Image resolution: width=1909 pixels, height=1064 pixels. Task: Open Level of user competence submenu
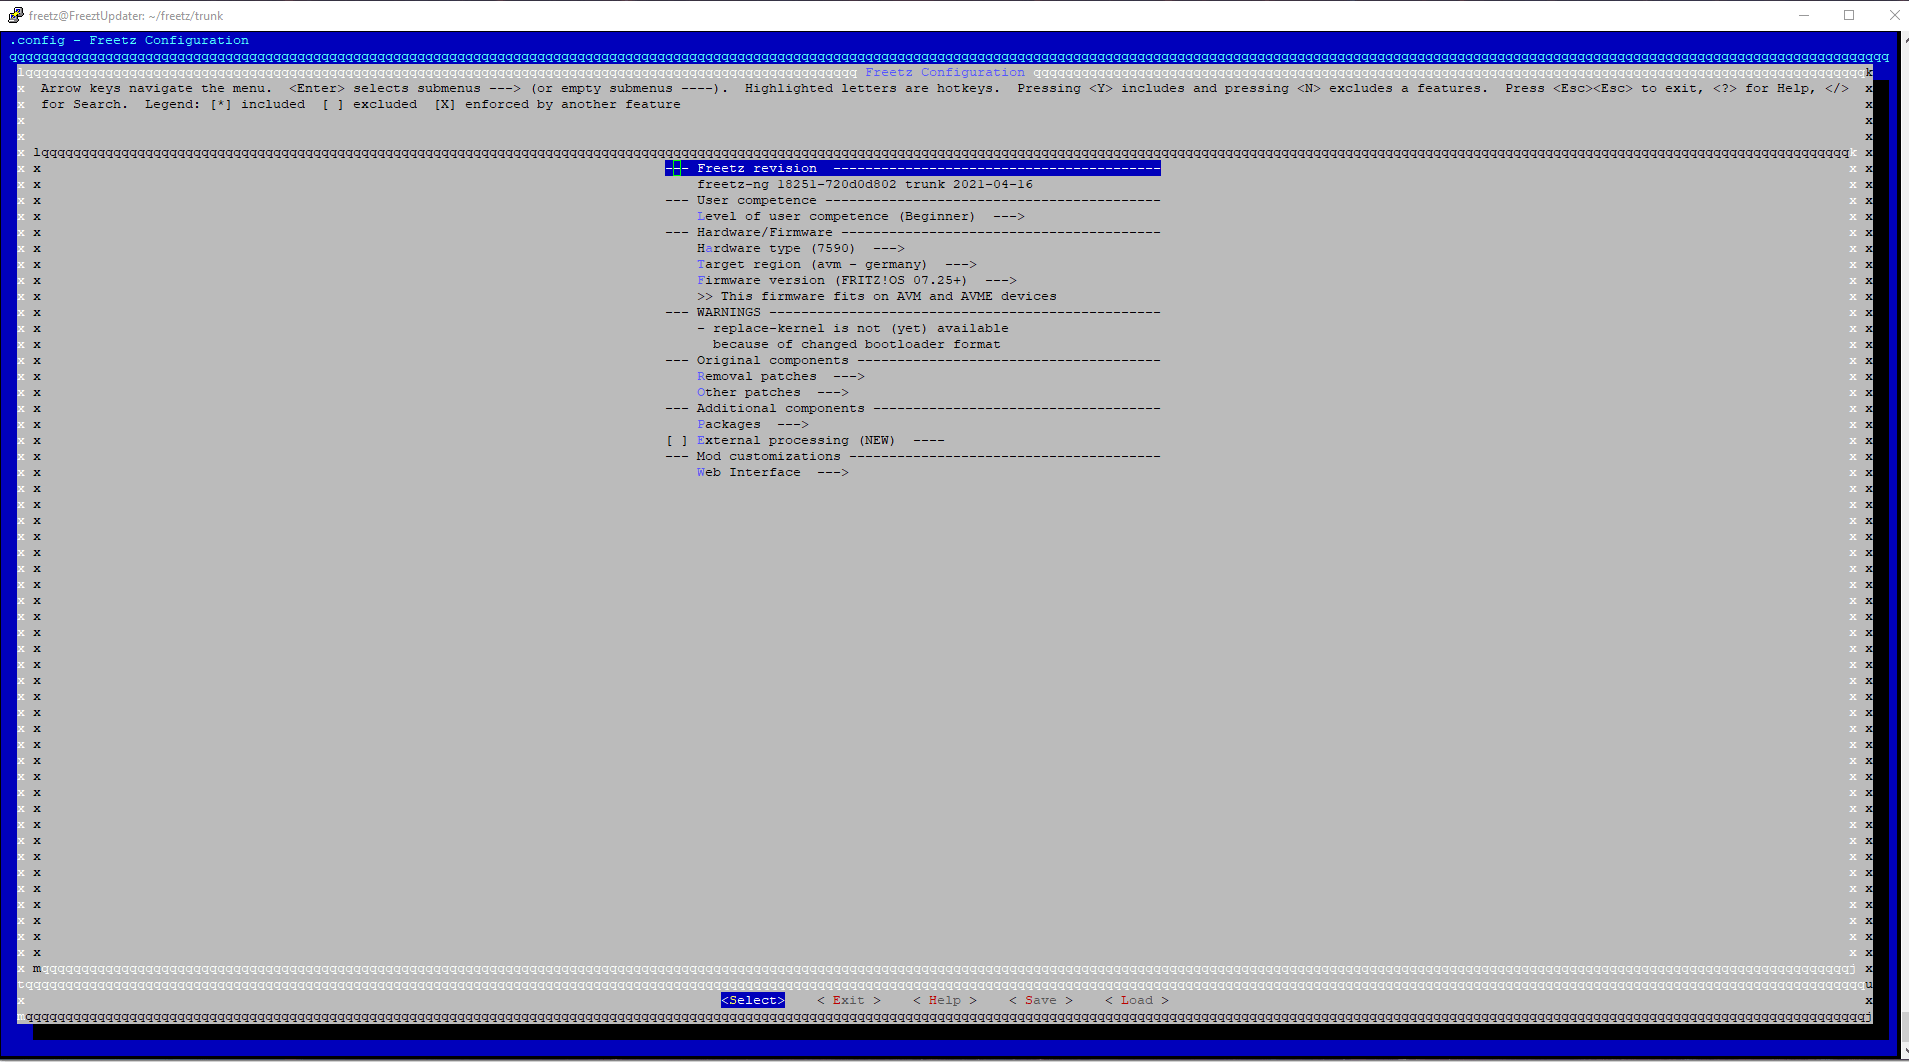(x=860, y=217)
